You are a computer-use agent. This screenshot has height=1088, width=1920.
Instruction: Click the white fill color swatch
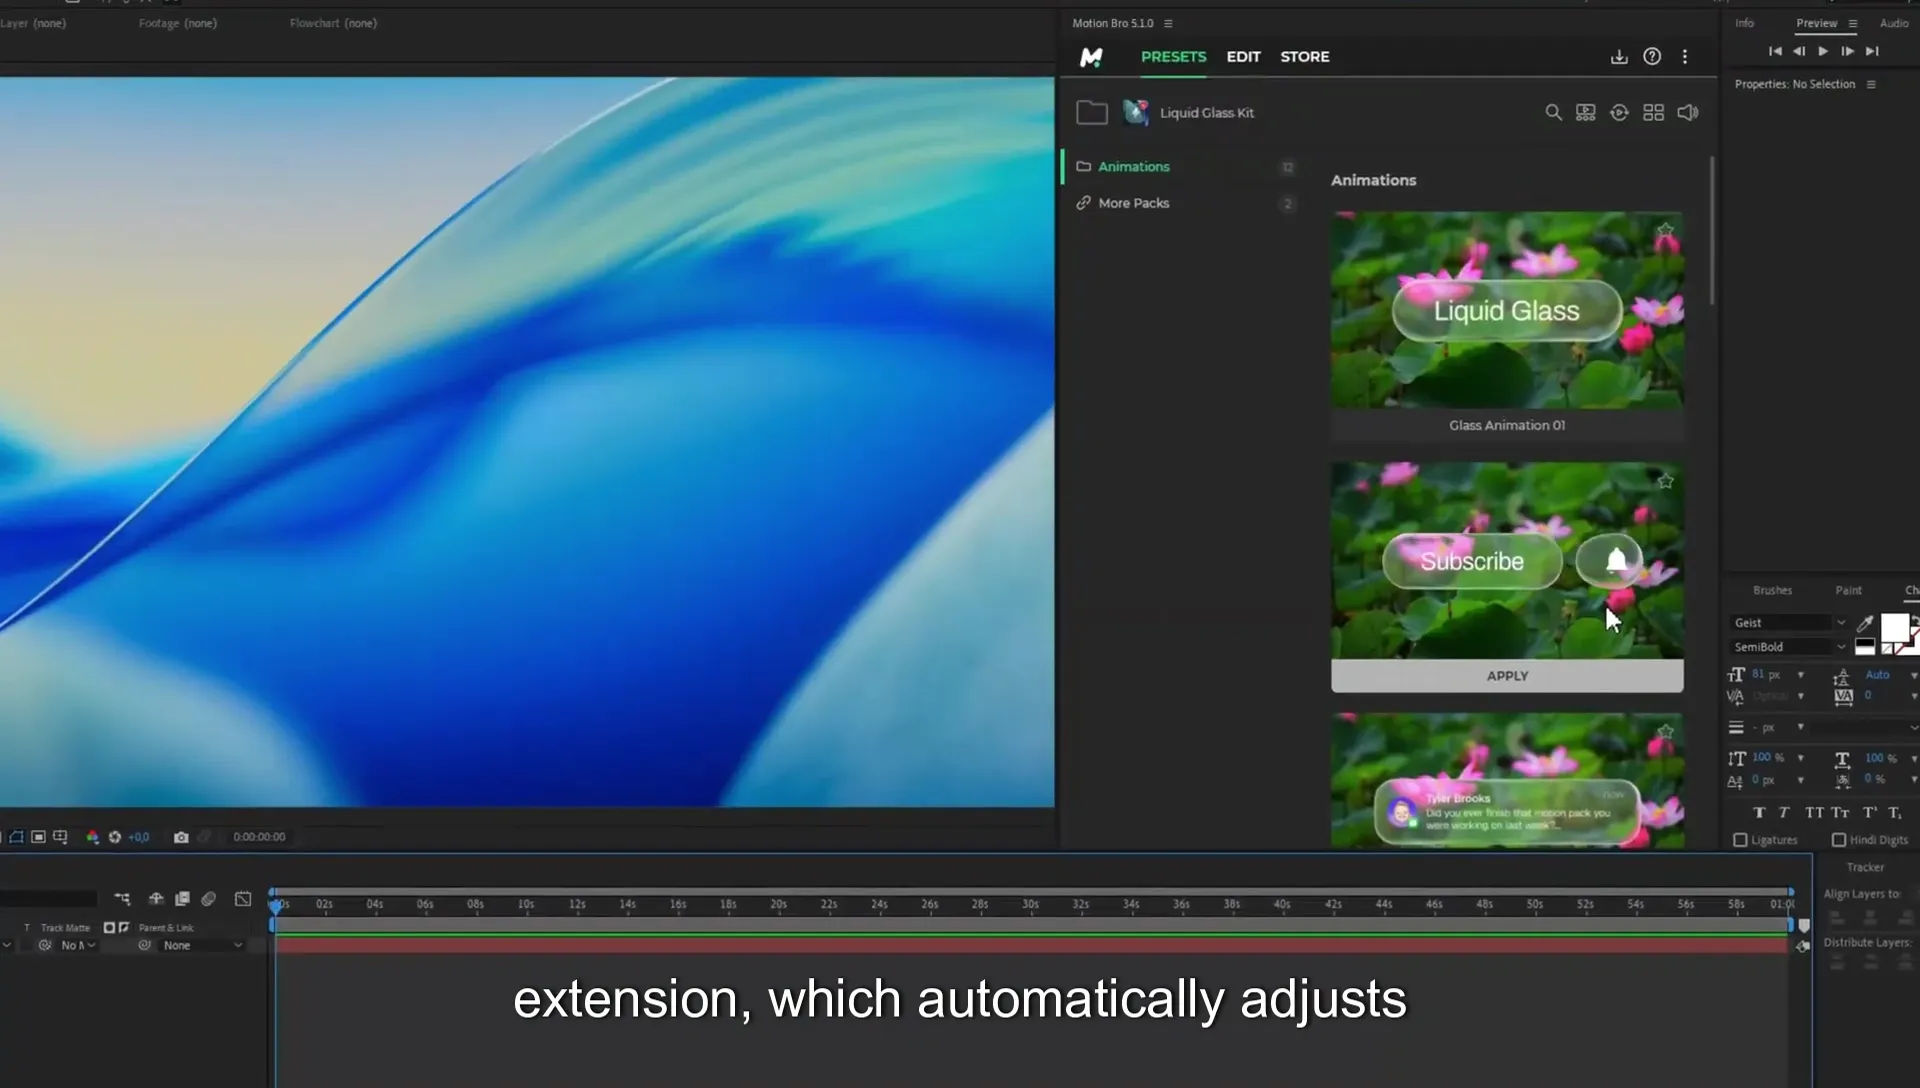point(1894,629)
